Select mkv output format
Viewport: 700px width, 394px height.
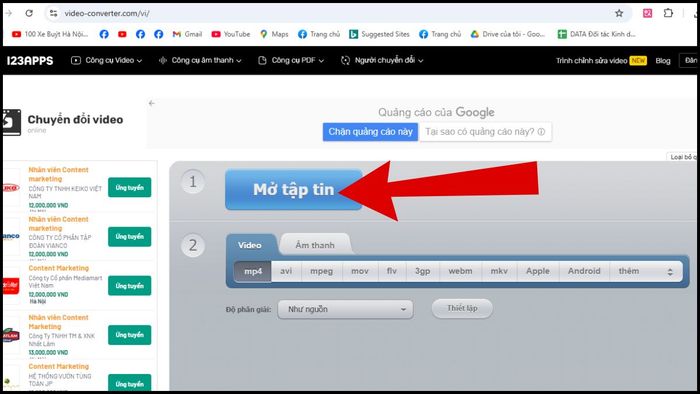coord(499,271)
